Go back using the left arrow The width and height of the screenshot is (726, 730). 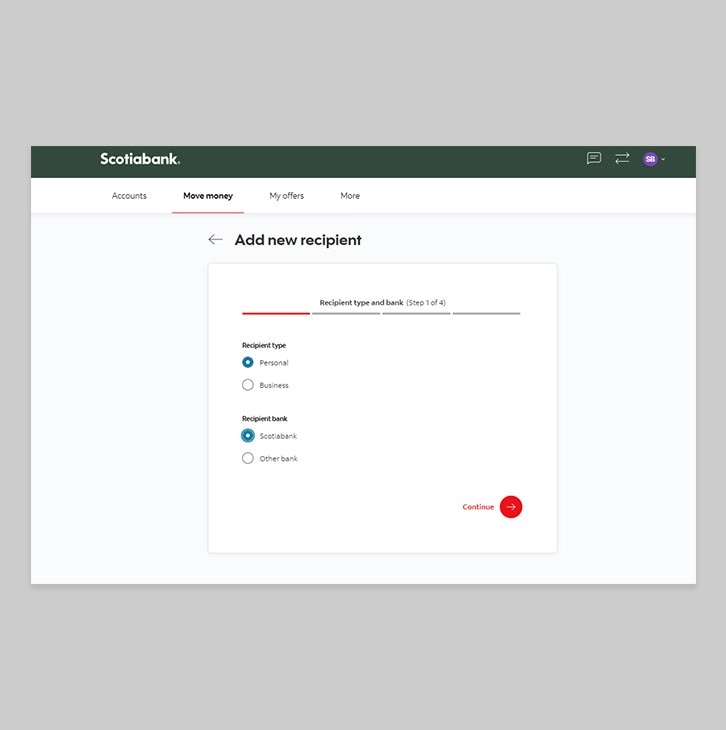pyautogui.click(x=215, y=239)
